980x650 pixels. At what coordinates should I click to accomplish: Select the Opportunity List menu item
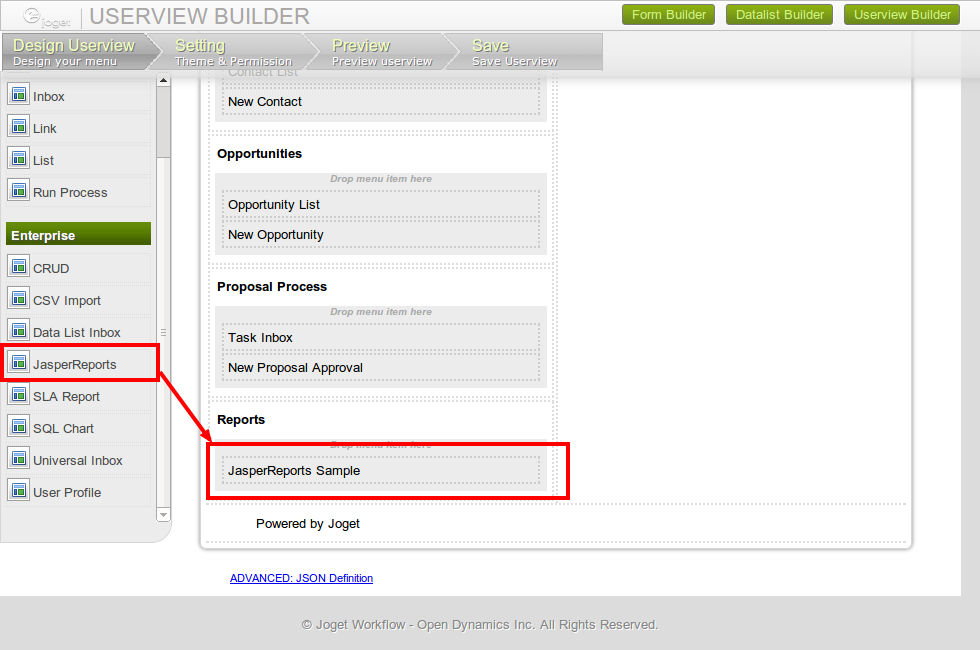pyautogui.click(x=381, y=204)
